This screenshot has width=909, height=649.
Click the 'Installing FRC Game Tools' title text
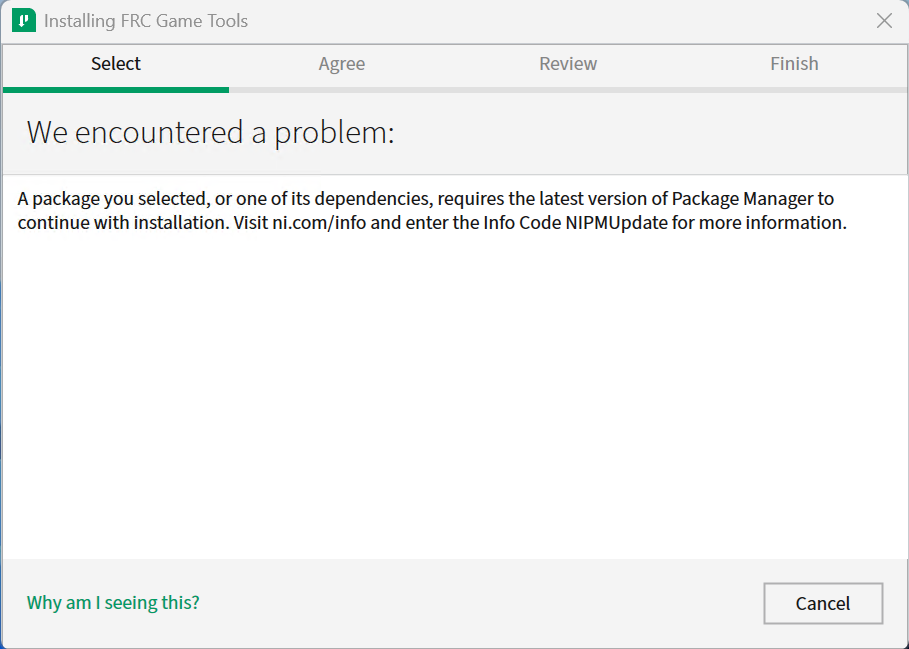(146, 21)
